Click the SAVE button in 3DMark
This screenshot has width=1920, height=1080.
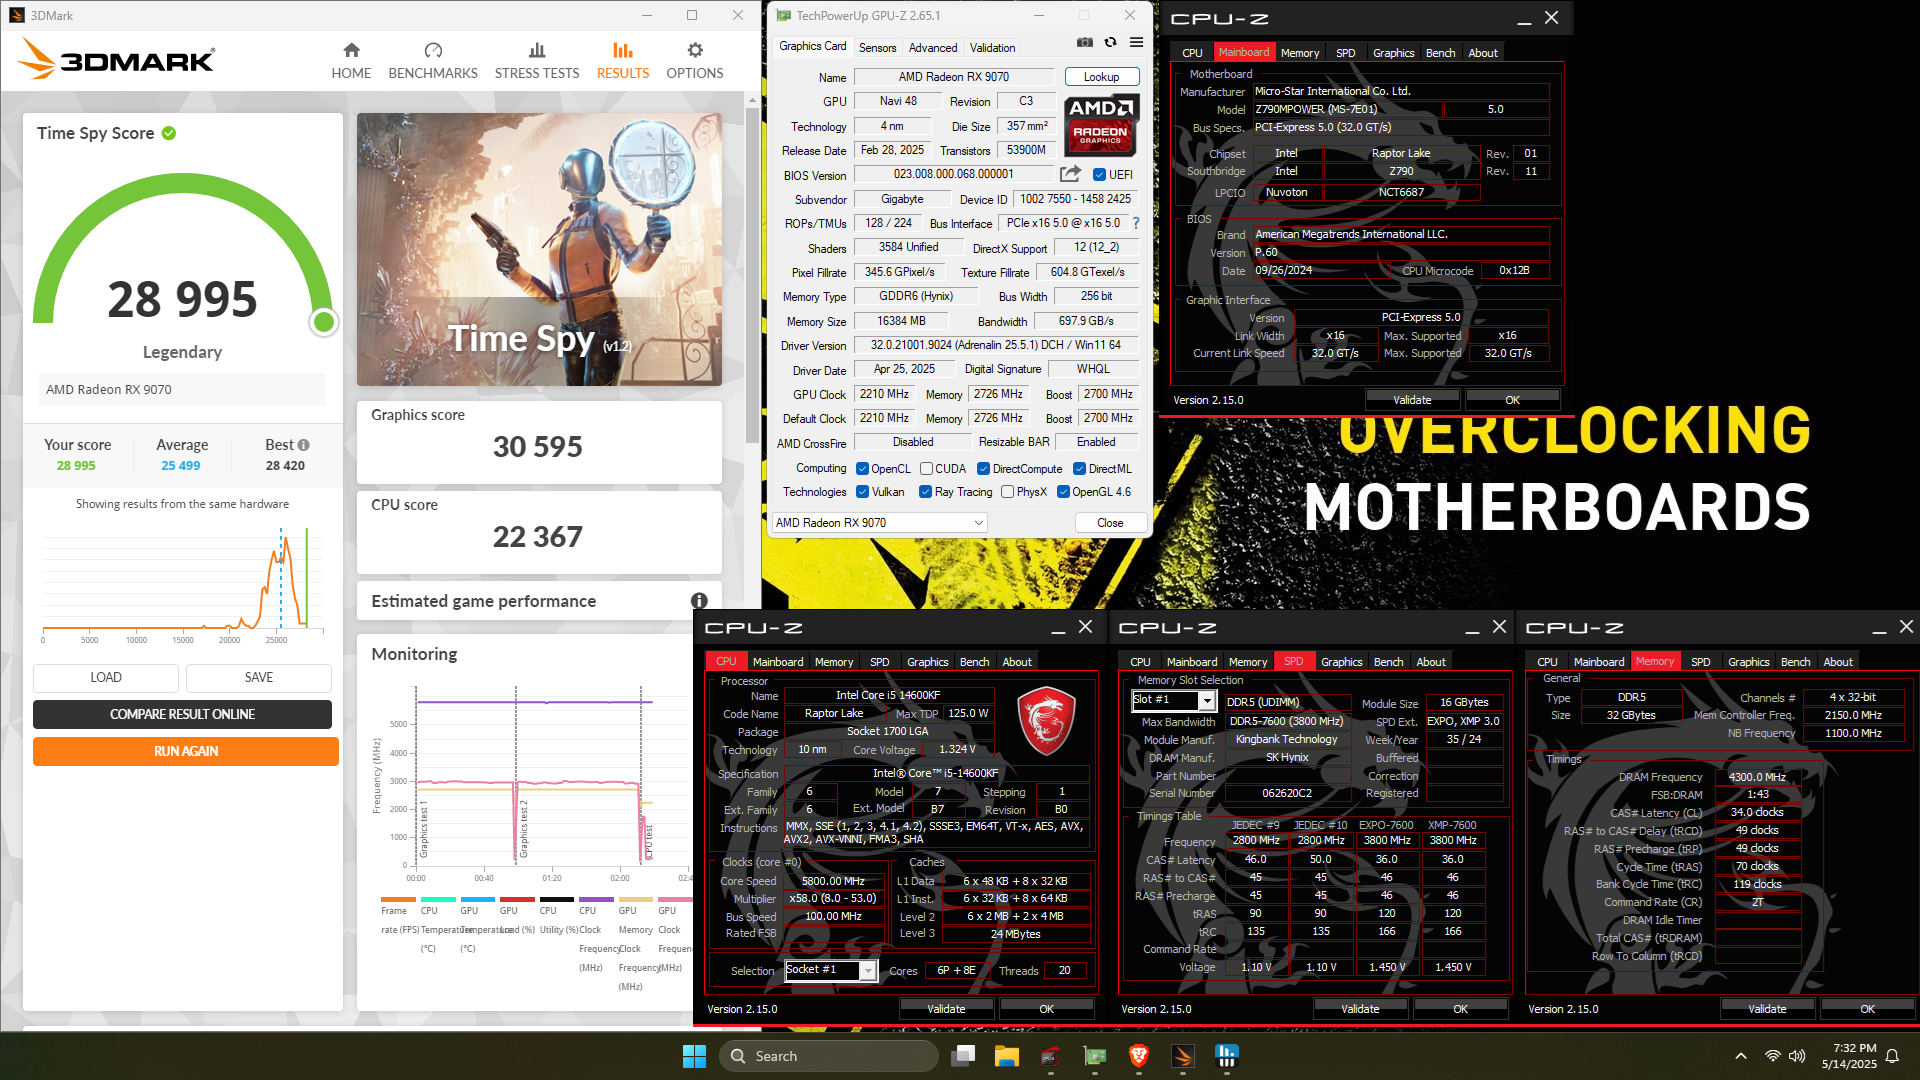click(258, 677)
